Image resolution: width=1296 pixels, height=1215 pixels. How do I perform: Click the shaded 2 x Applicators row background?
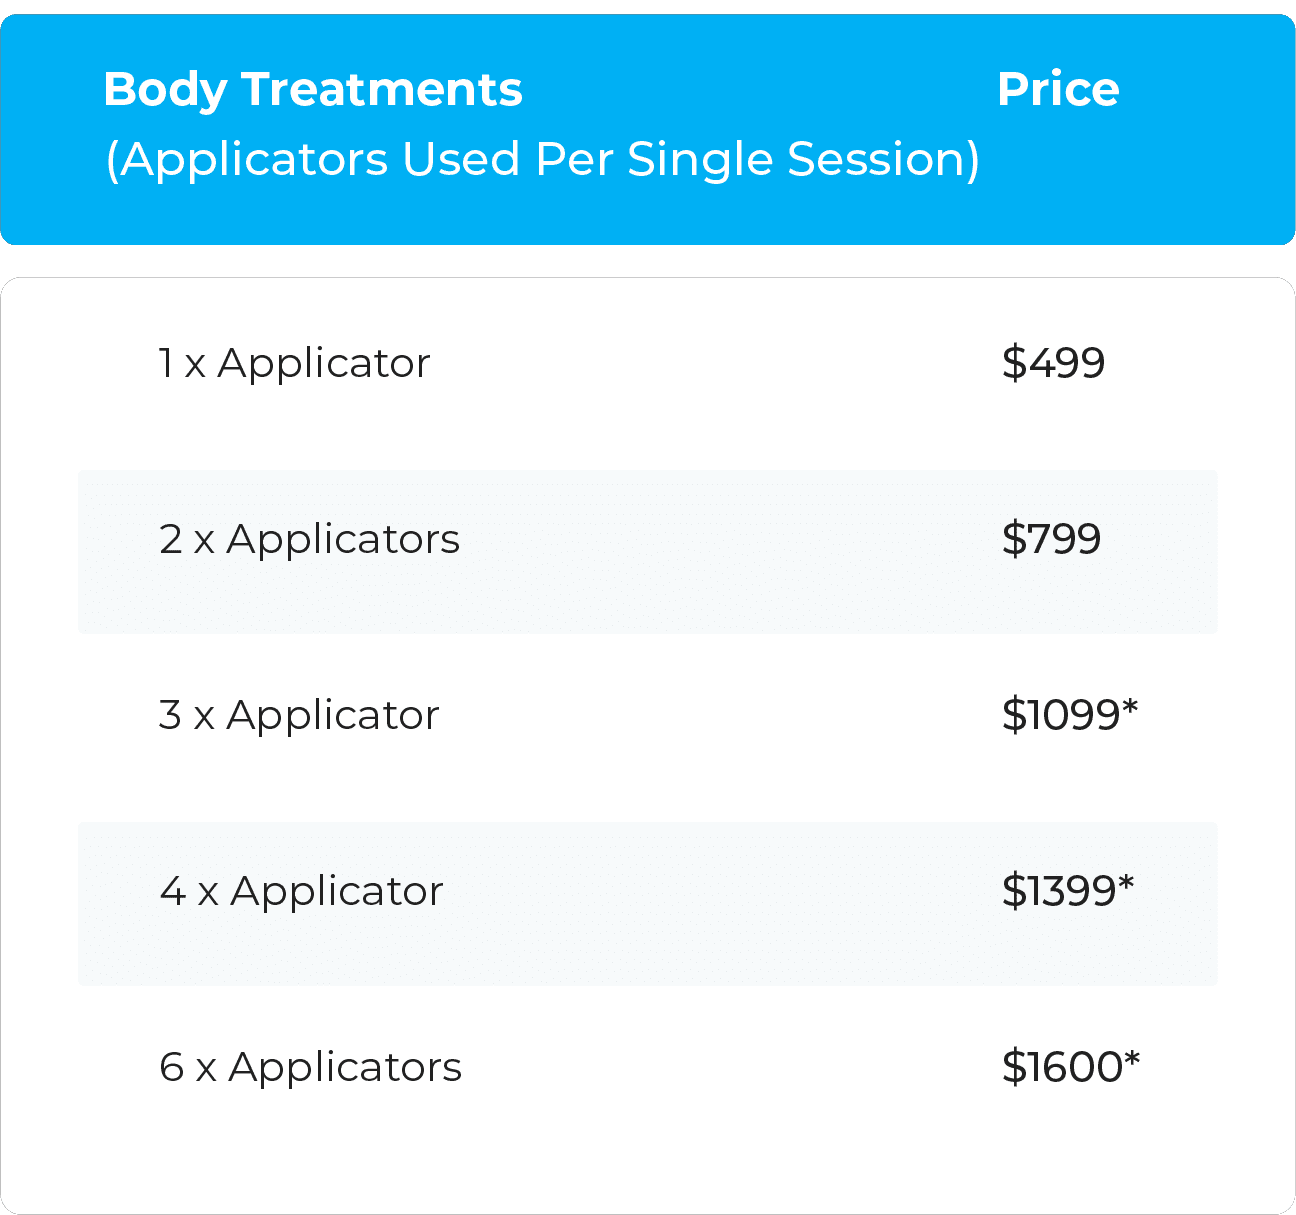point(648,552)
